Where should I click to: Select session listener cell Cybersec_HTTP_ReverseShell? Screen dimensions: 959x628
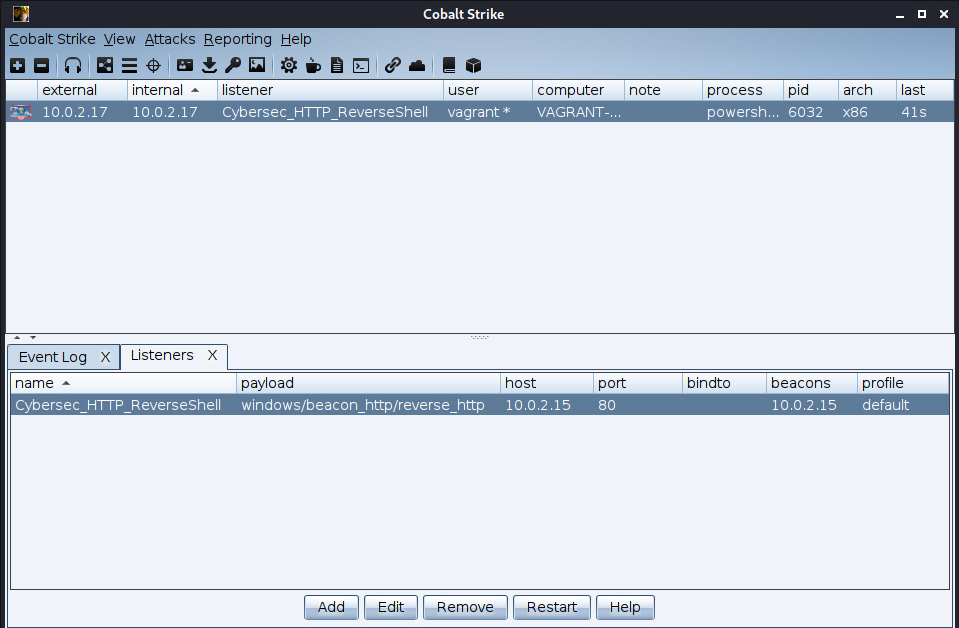pyautogui.click(x=330, y=113)
